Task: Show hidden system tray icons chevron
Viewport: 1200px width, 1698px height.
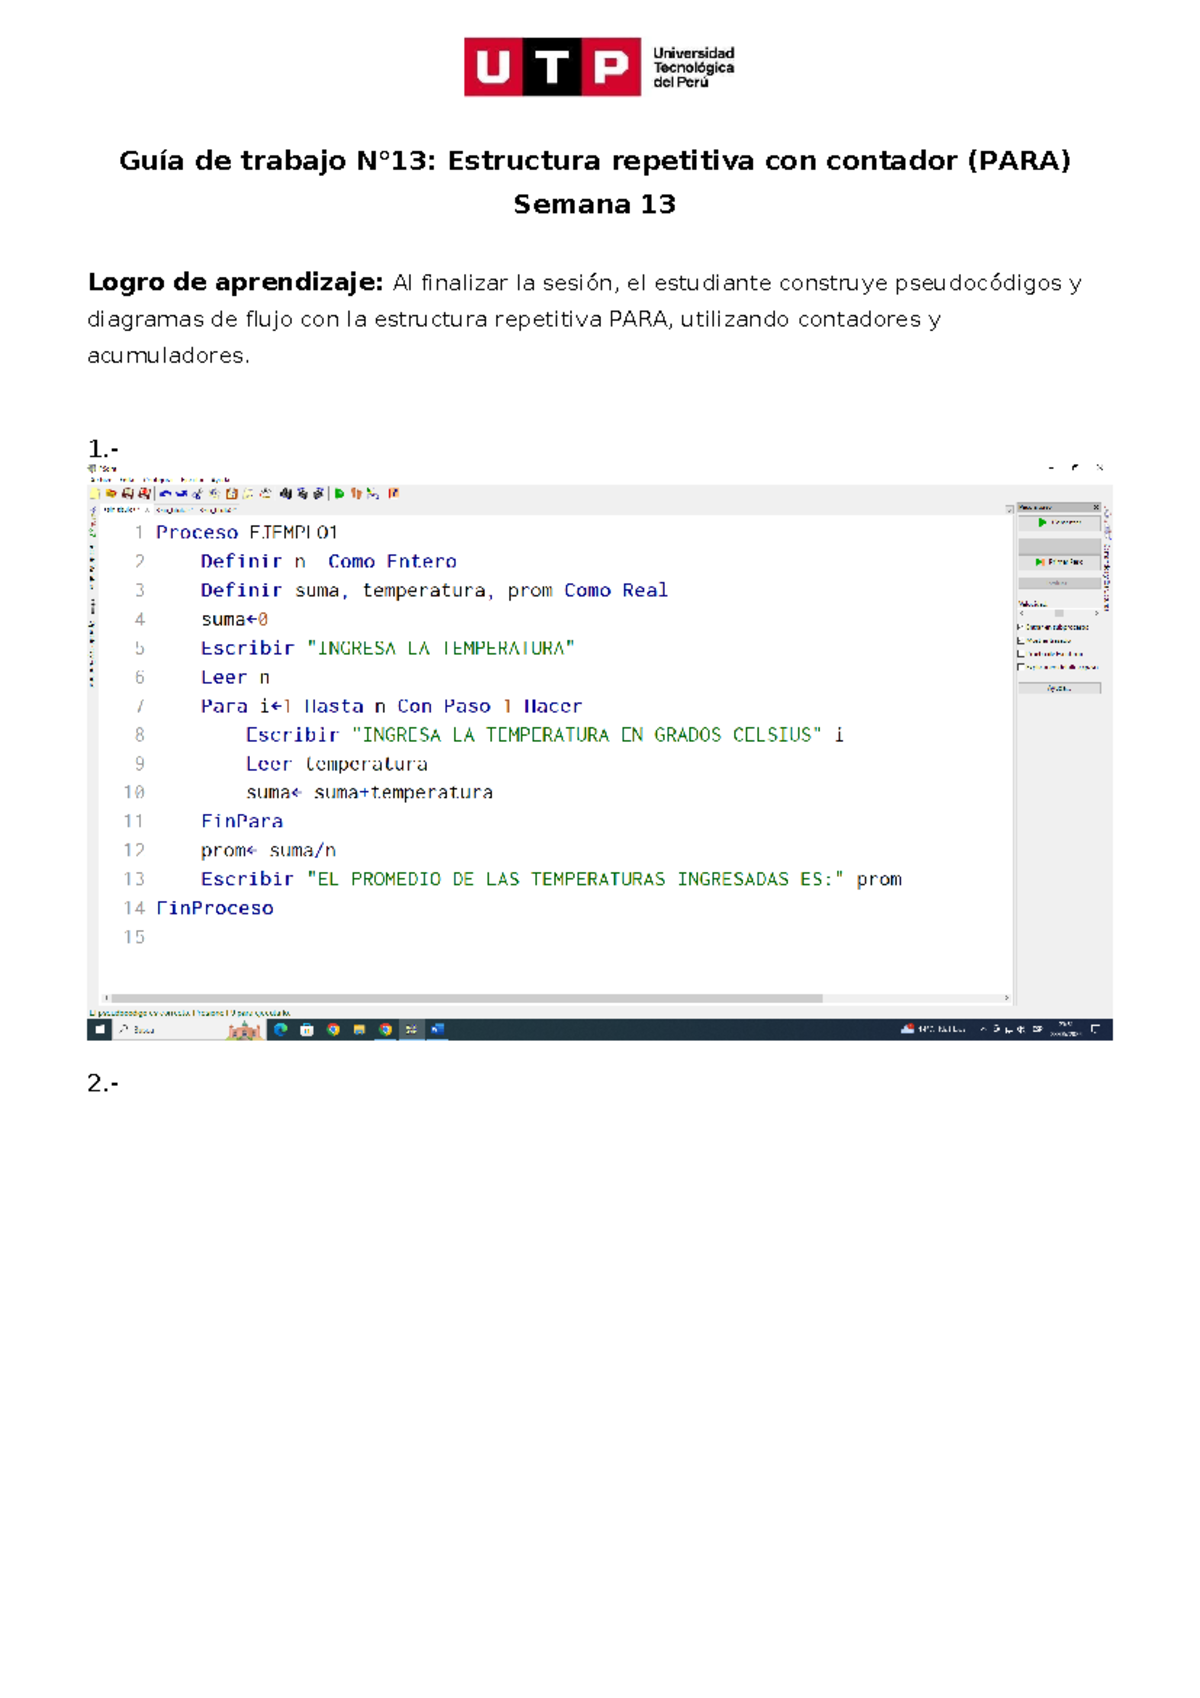Action: [x=983, y=1029]
